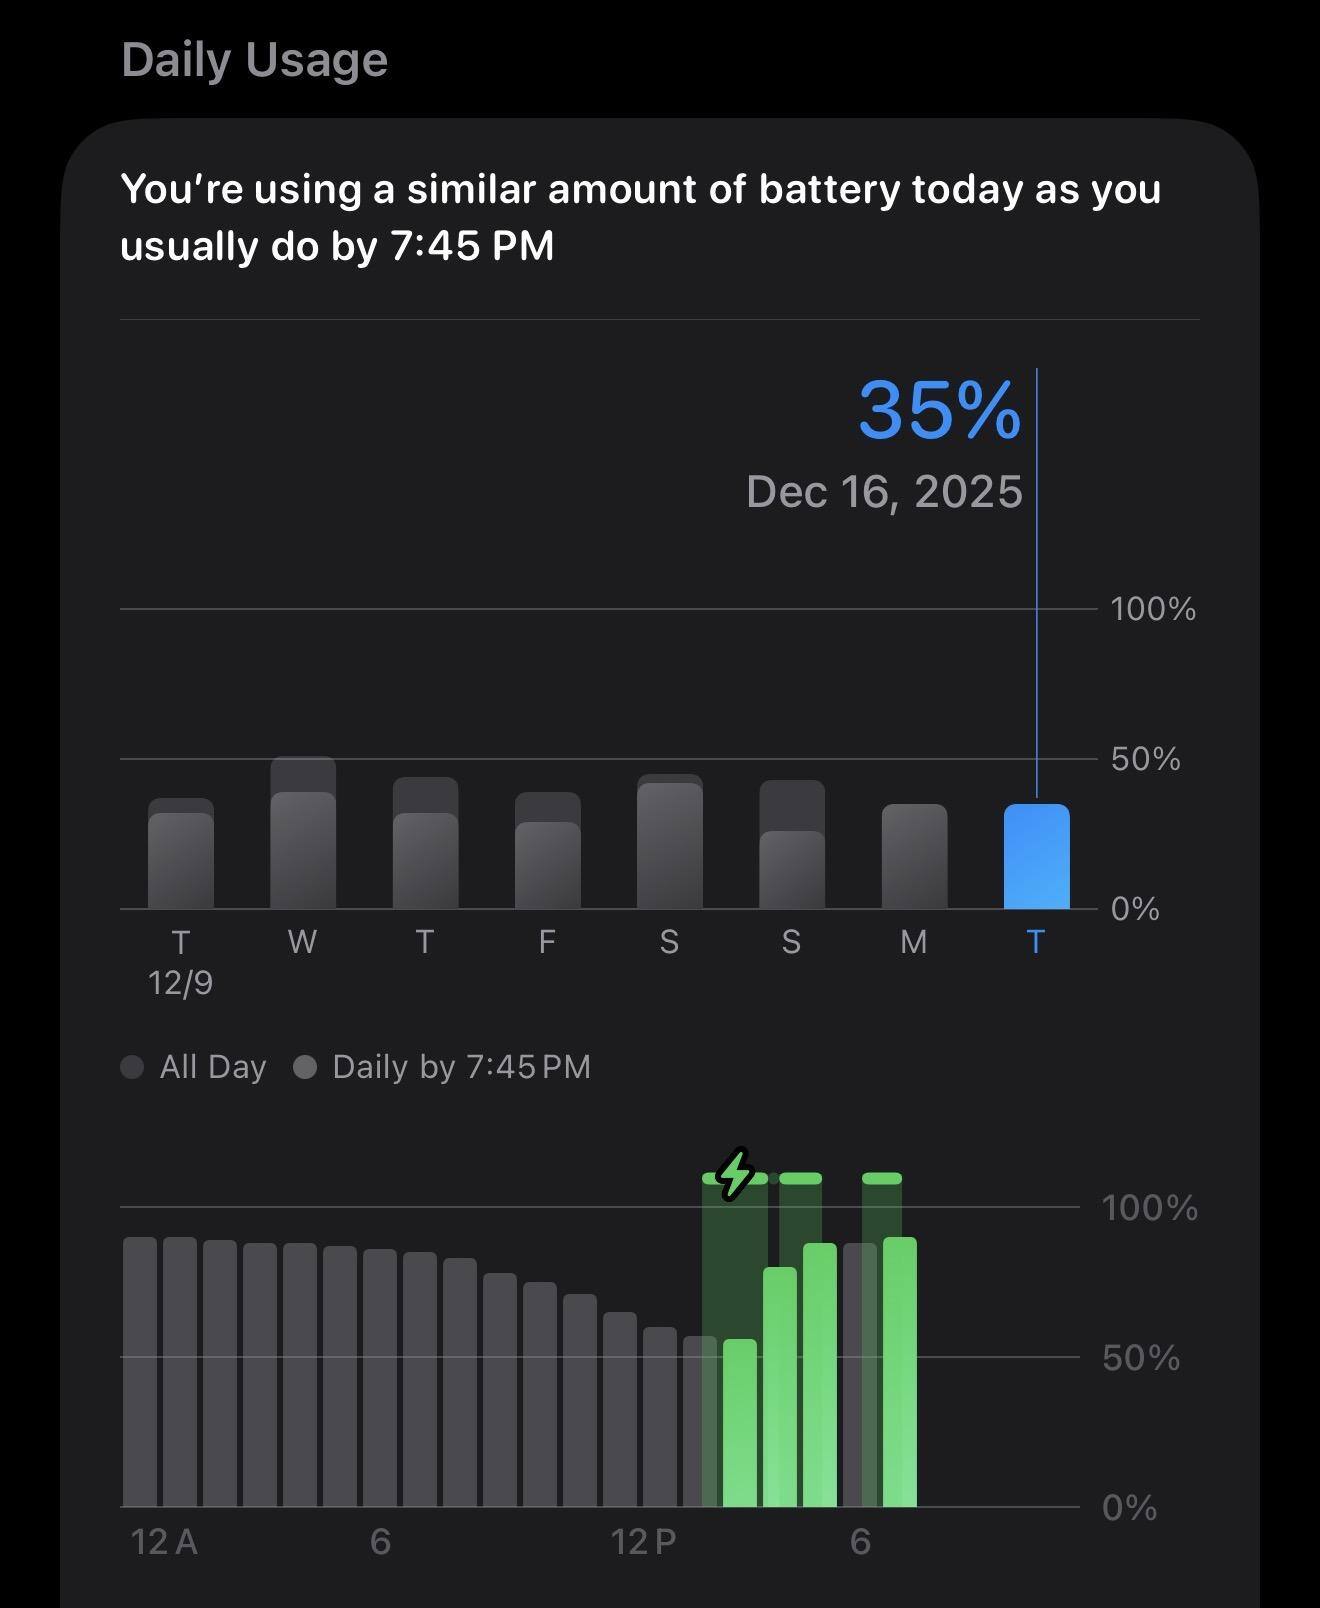Tap the Dec 16, 2025 date label

884,492
